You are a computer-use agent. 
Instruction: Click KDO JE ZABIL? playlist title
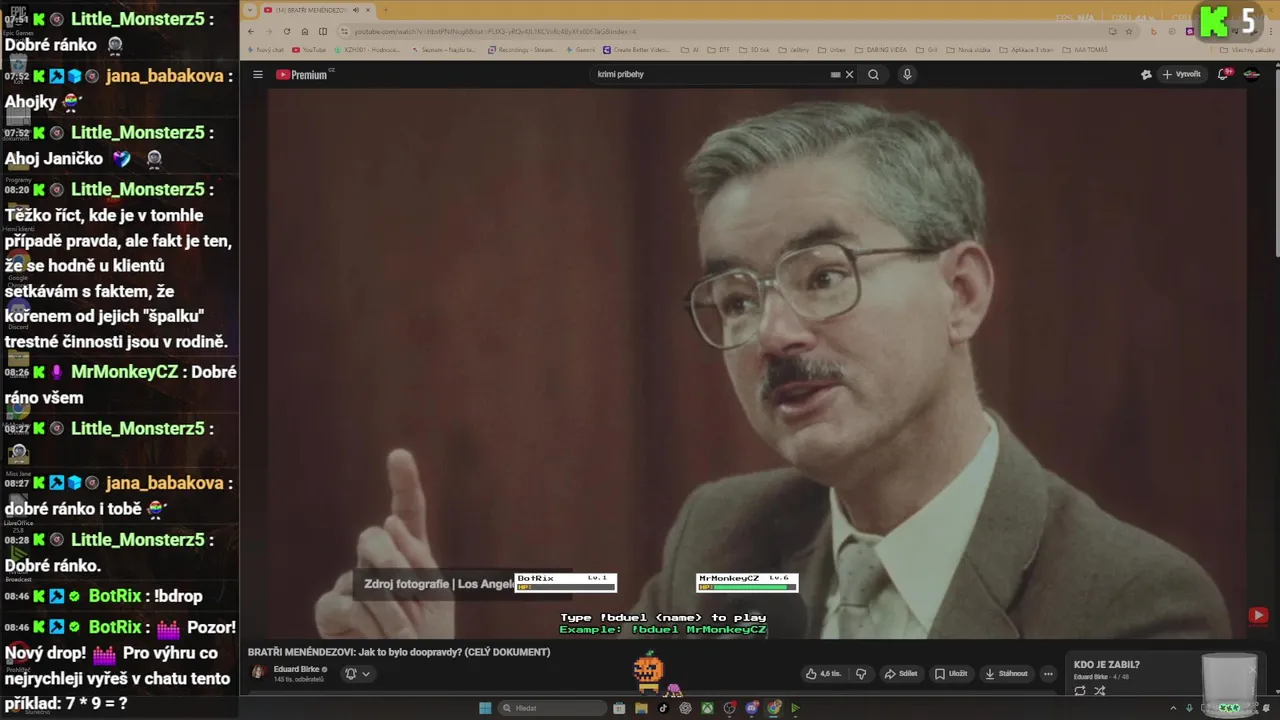click(x=1107, y=665)
